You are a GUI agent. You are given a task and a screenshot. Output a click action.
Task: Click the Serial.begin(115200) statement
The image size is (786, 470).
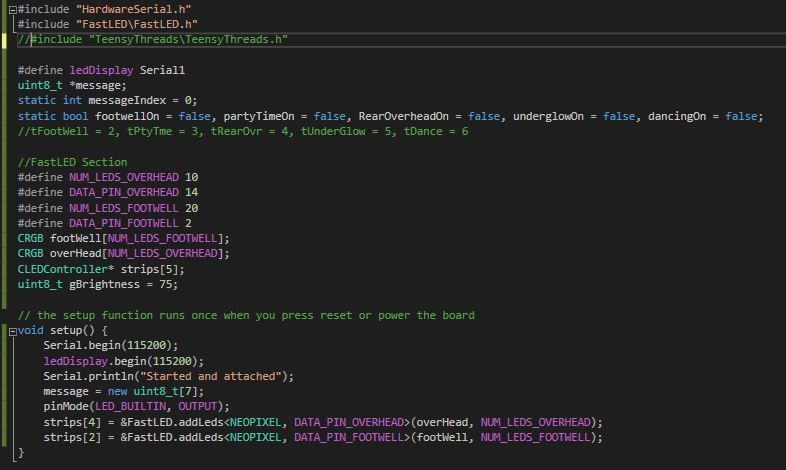[x=110, y=345]
